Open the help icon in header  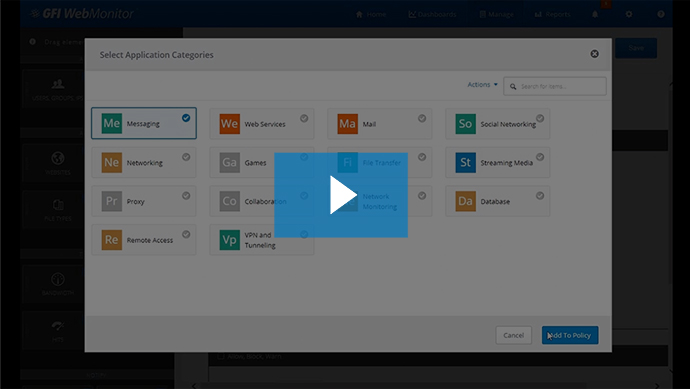(661, 14)
